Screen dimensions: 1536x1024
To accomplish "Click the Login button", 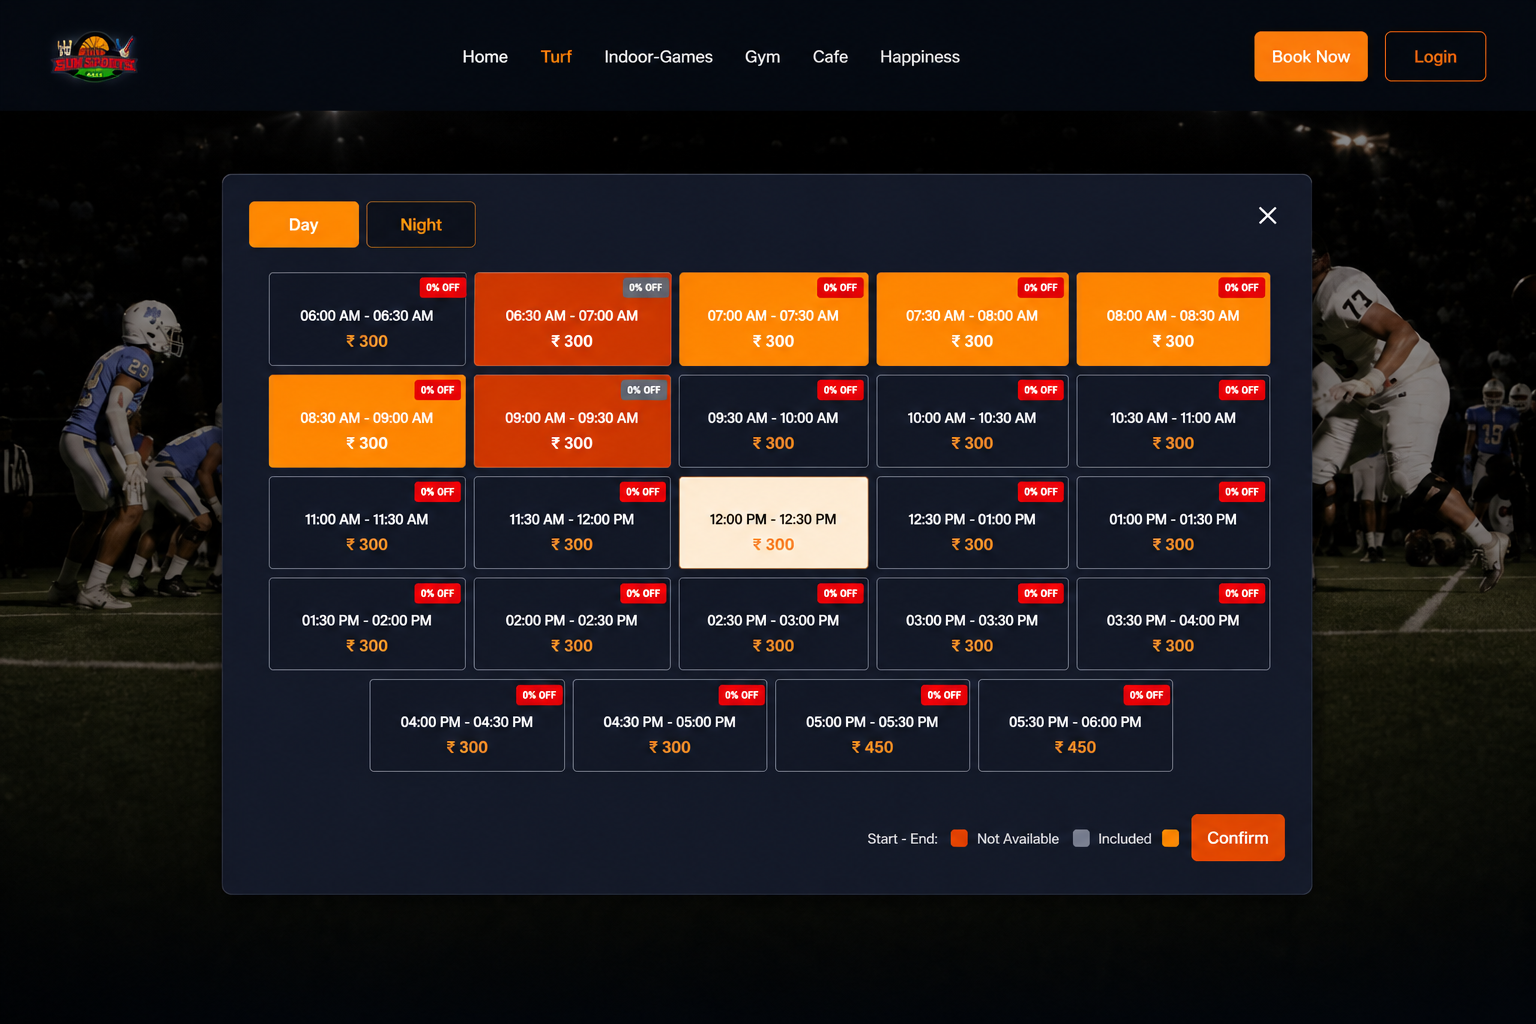I will (1435, 57).
